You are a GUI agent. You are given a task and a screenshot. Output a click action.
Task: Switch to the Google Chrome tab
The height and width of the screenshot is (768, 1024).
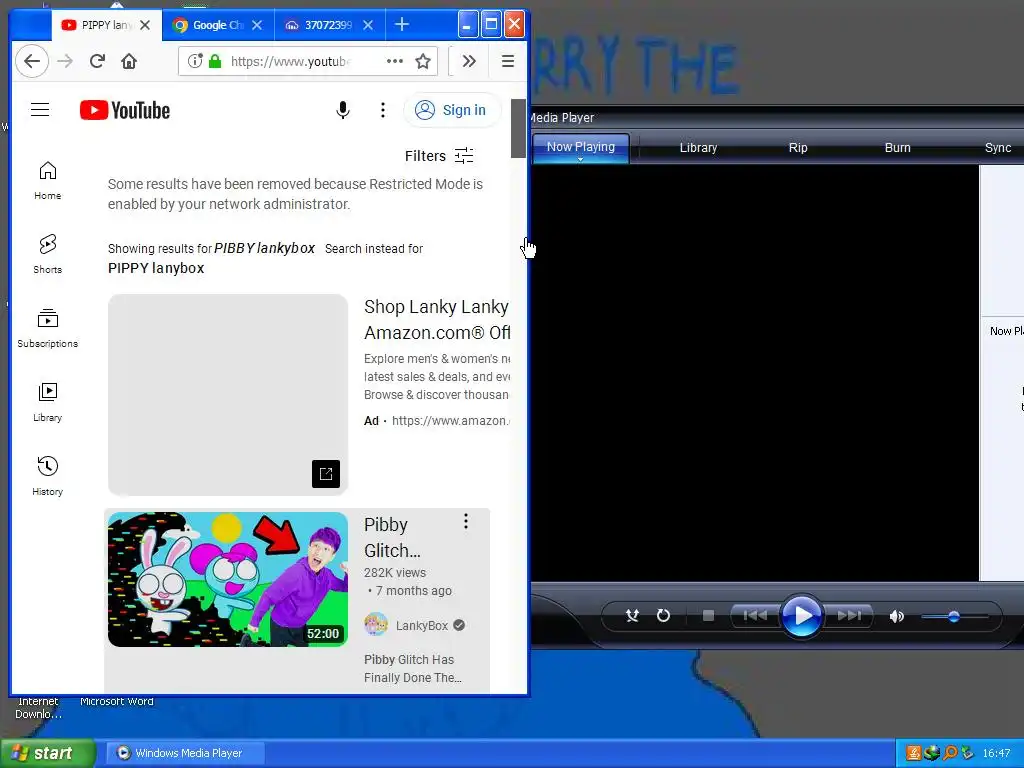click(x=218, y=25)
